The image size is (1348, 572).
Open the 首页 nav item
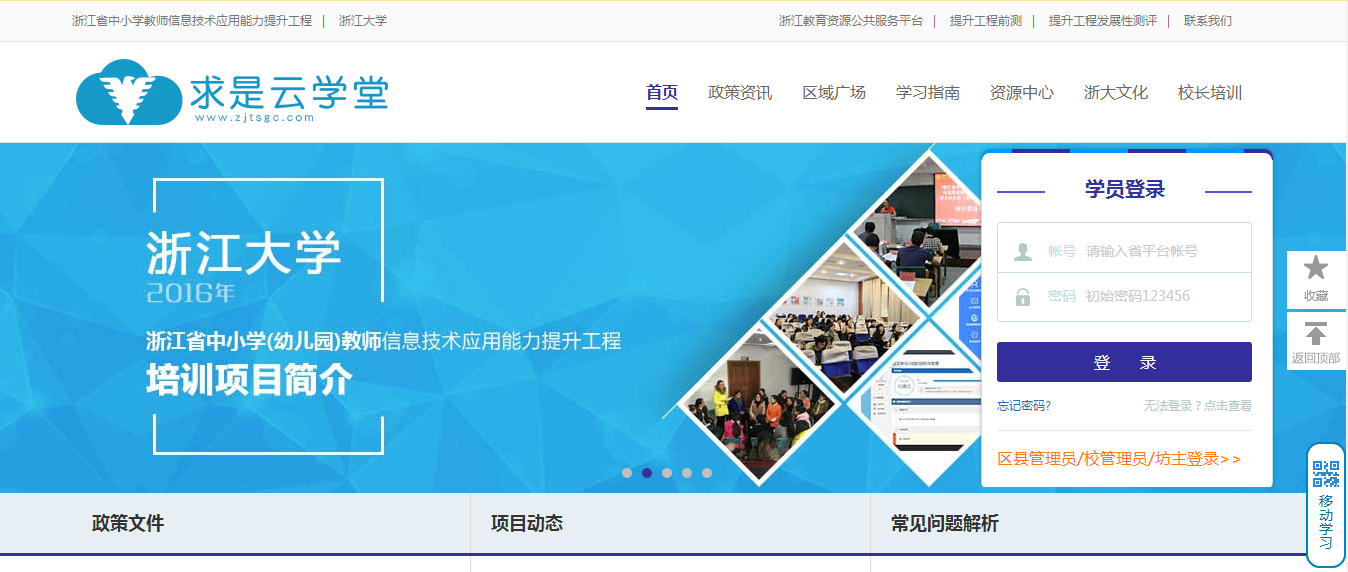(662, 93)
